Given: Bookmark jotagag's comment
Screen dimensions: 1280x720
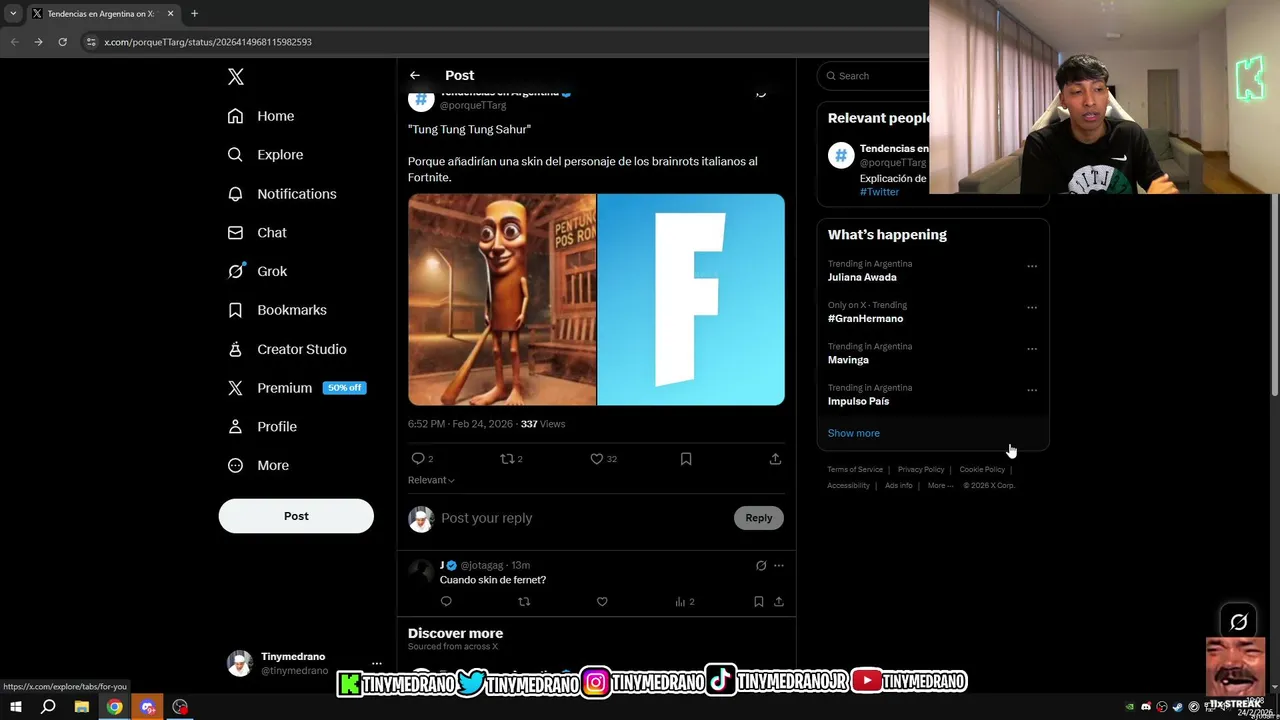Looking at the screenshot, I should (x=759, y=601).
